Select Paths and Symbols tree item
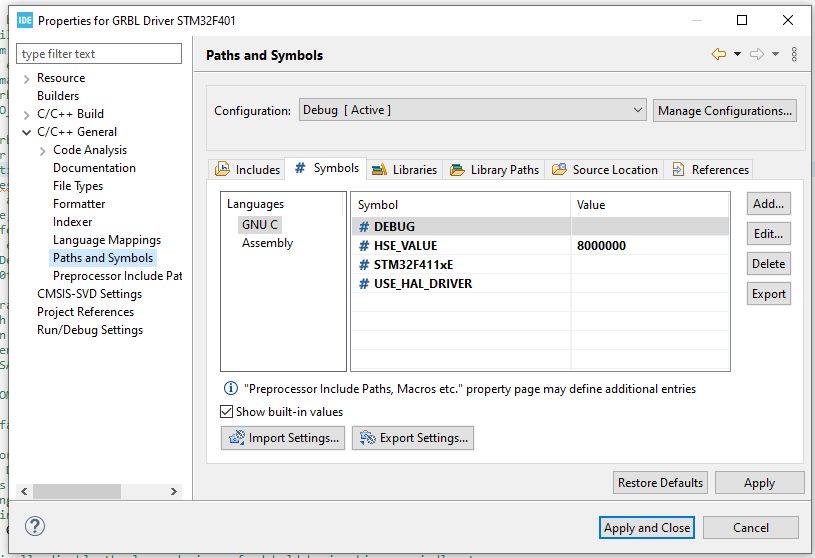 [x=103, y=258]
